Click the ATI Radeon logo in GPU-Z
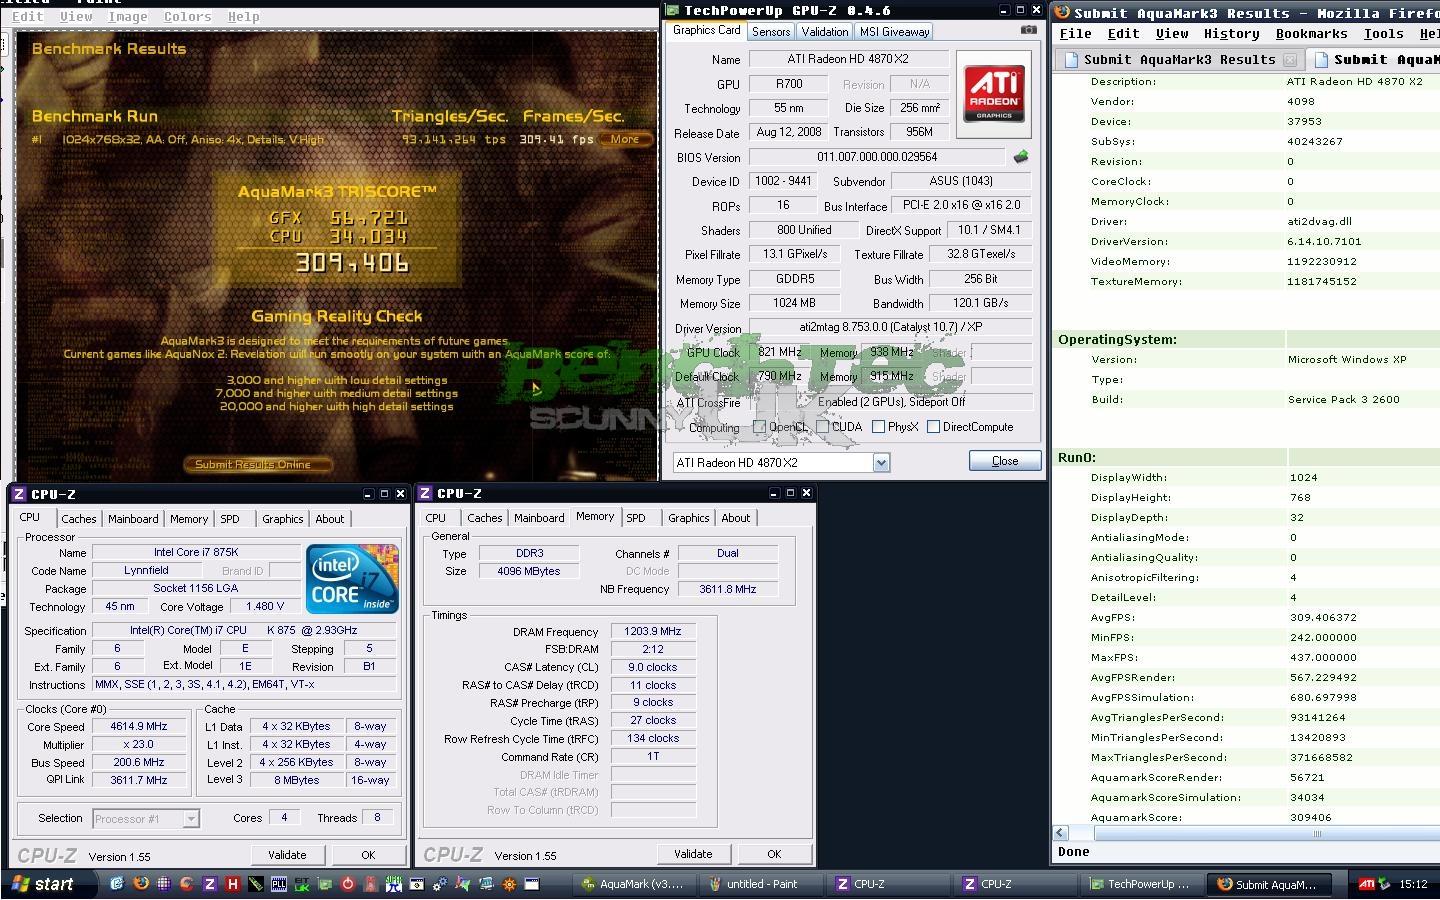 (994, 94)
